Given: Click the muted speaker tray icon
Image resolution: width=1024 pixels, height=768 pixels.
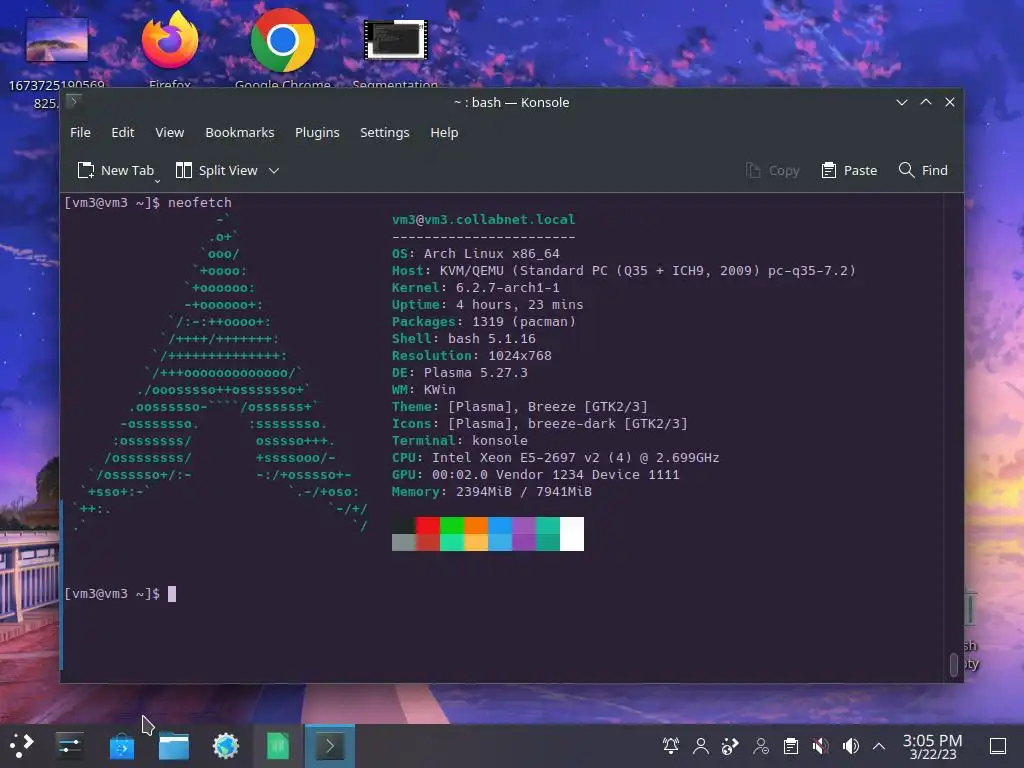Looking at the screenshot, I should (x=821, y=746).
